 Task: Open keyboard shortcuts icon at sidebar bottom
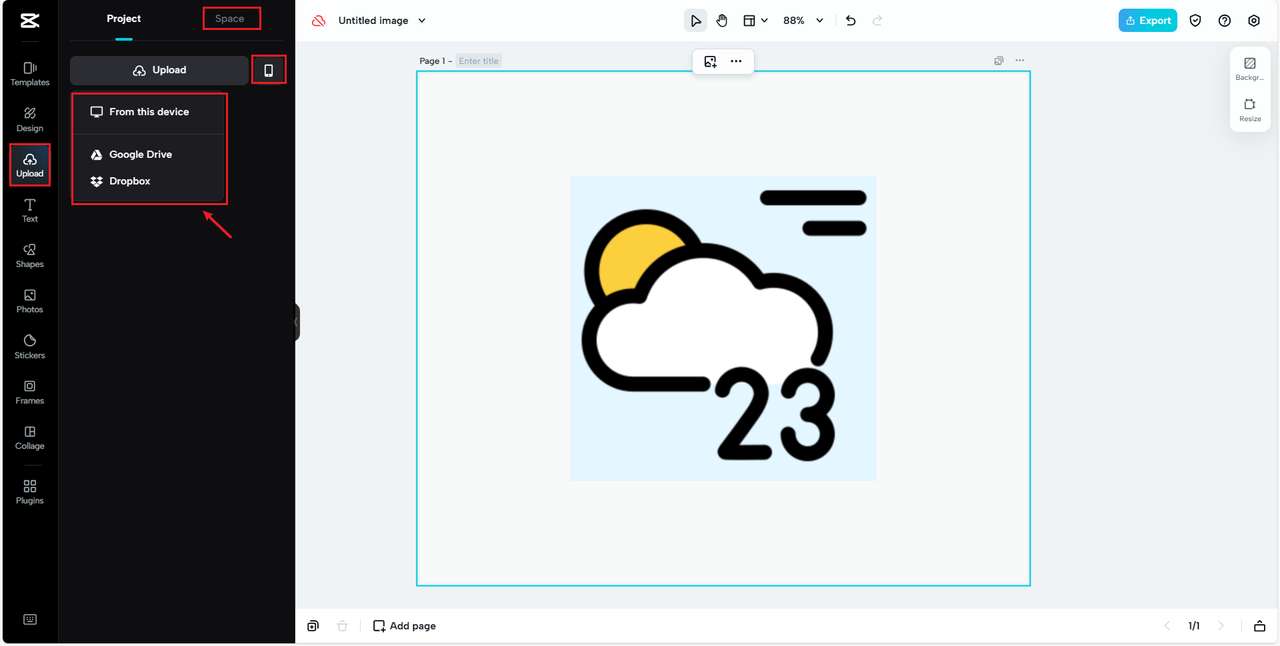30,619
